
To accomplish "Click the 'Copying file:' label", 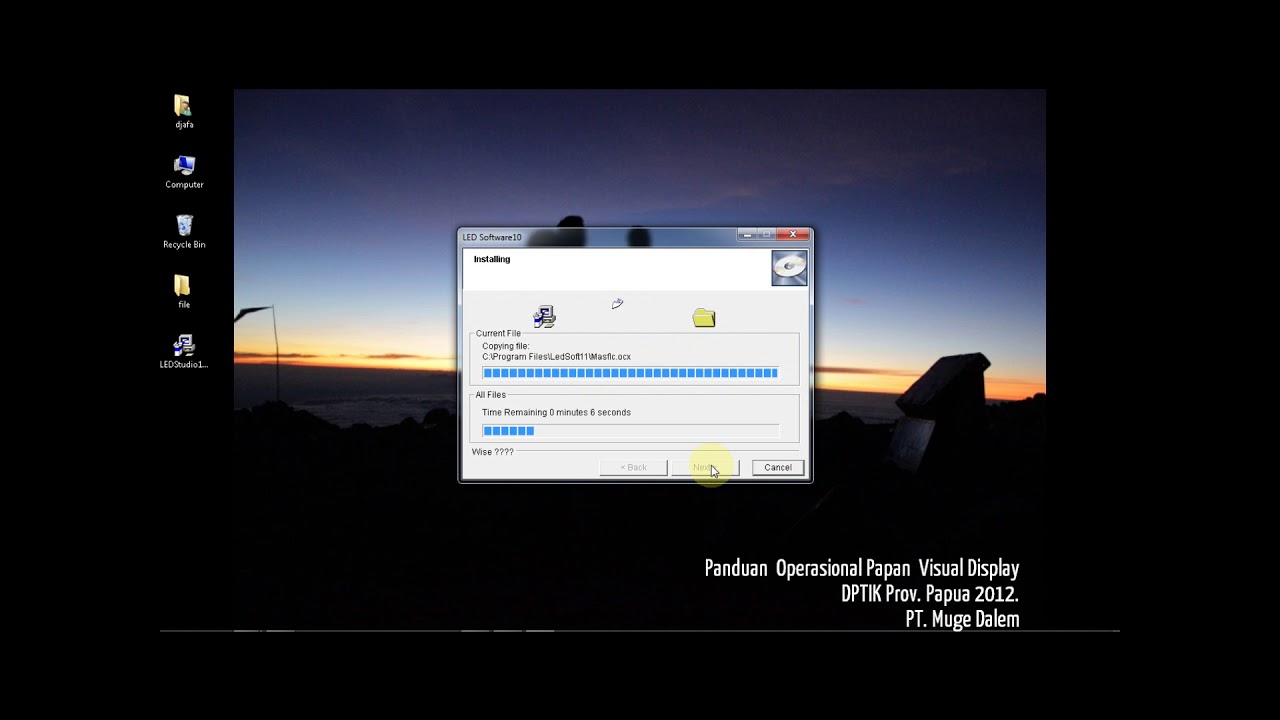I will (506, 346).
